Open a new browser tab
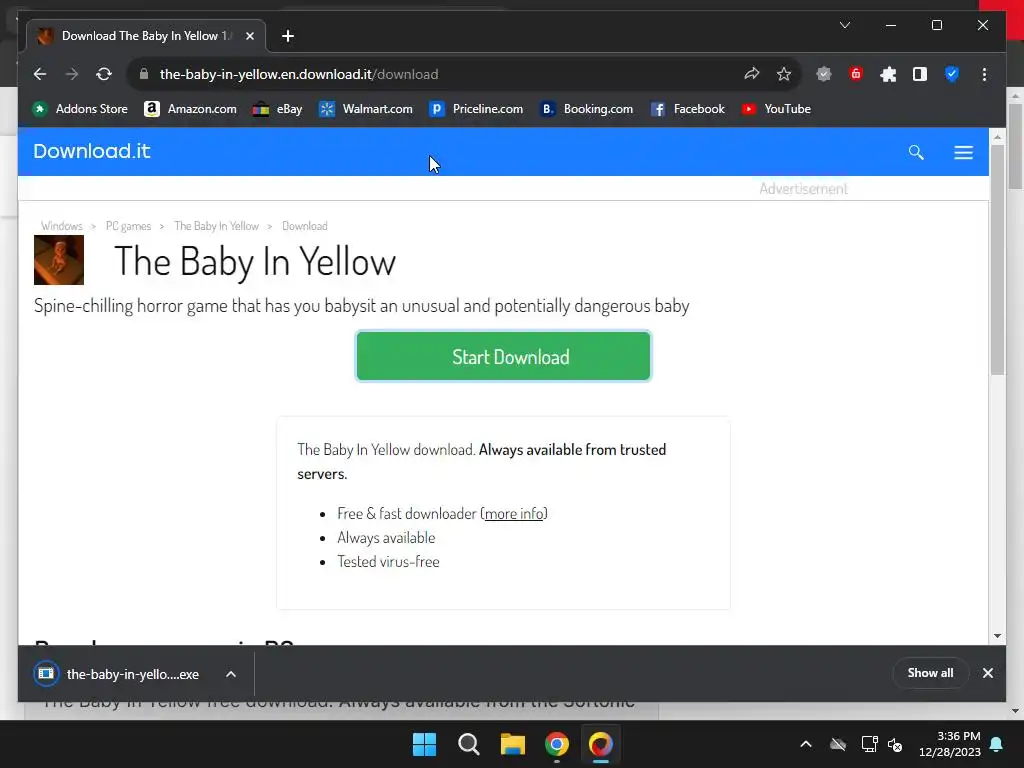 (x=288, y=36)
